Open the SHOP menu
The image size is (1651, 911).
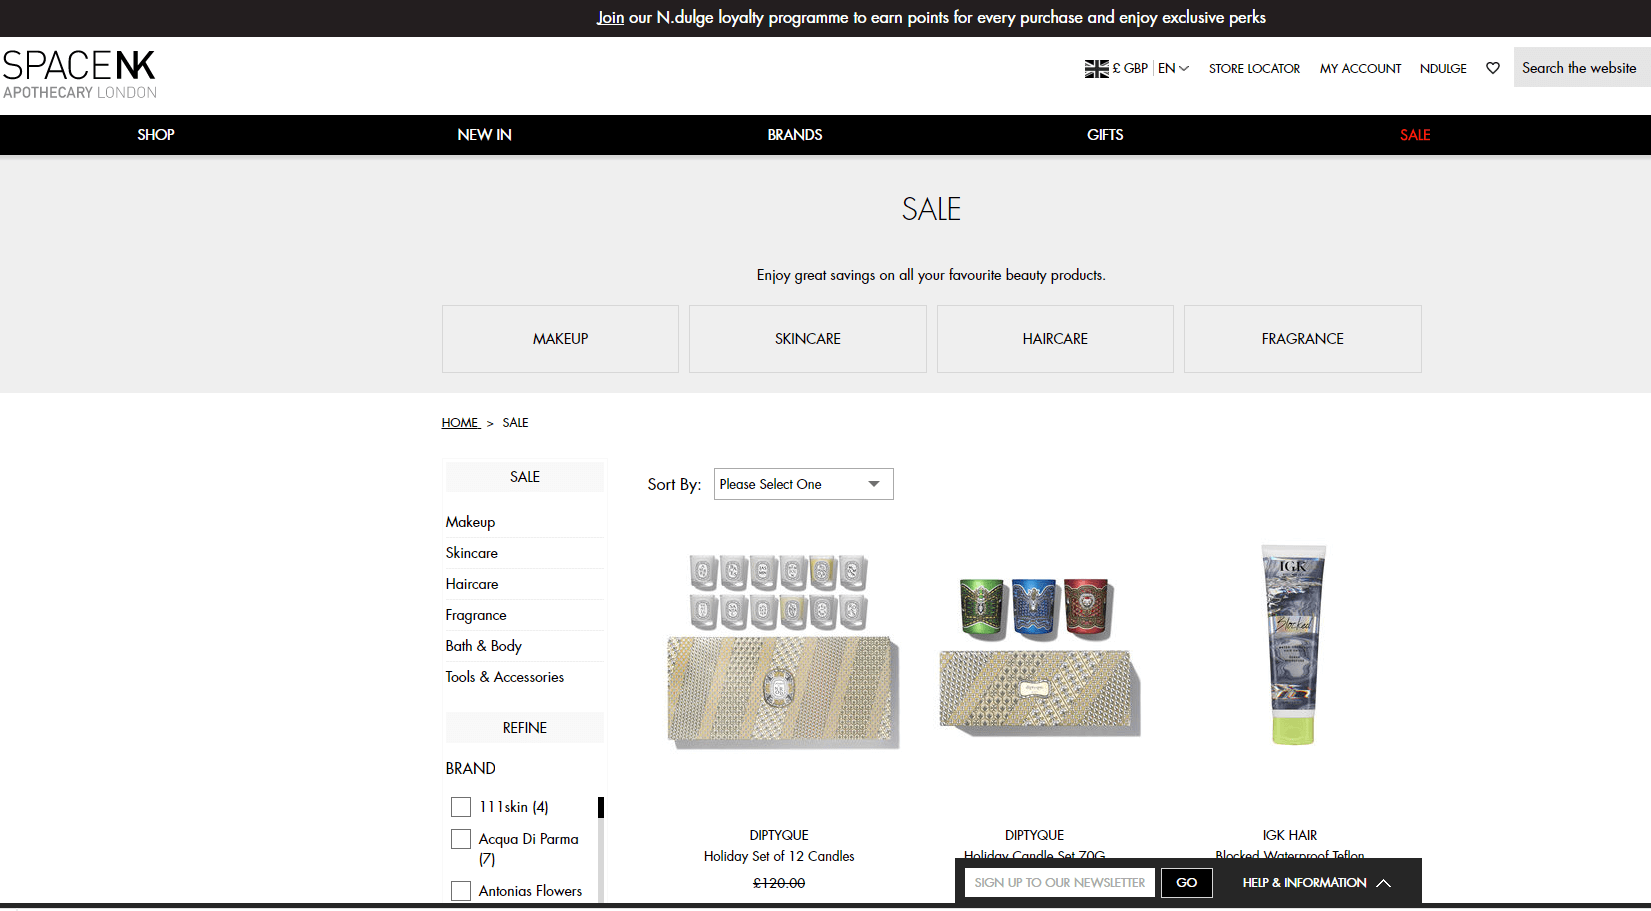(156, 135)
